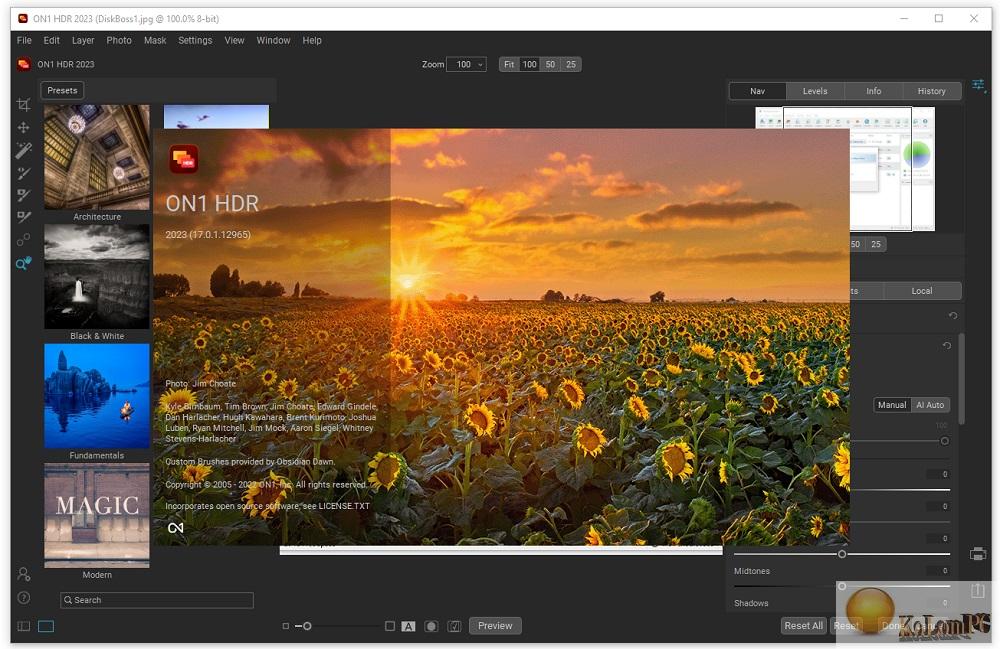1000x649 pixels.
Task: Reset the upper pane with undo arrow
Action: point(953,316)
